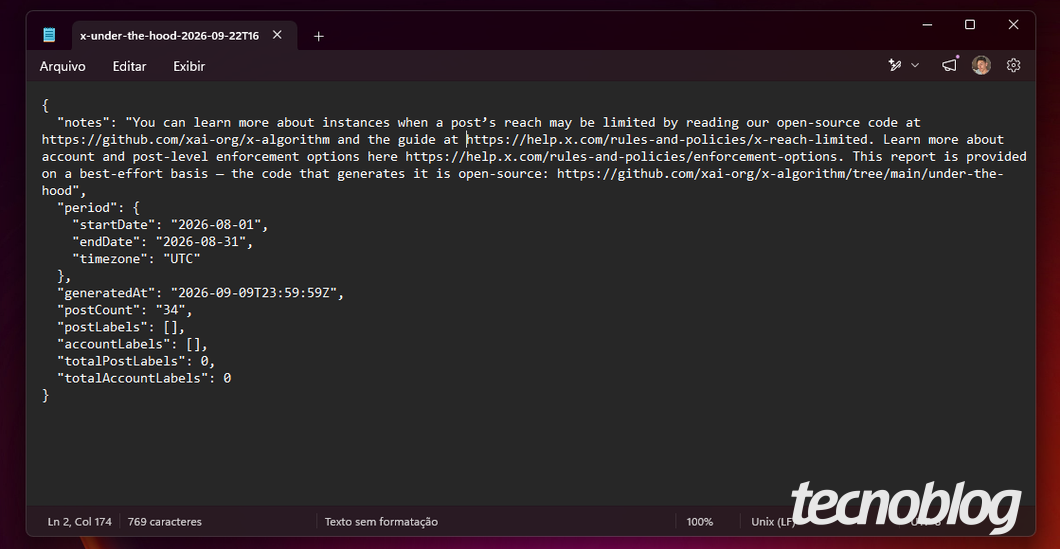Add a new tab with the plus button
1060x549 pixels.
318,37
